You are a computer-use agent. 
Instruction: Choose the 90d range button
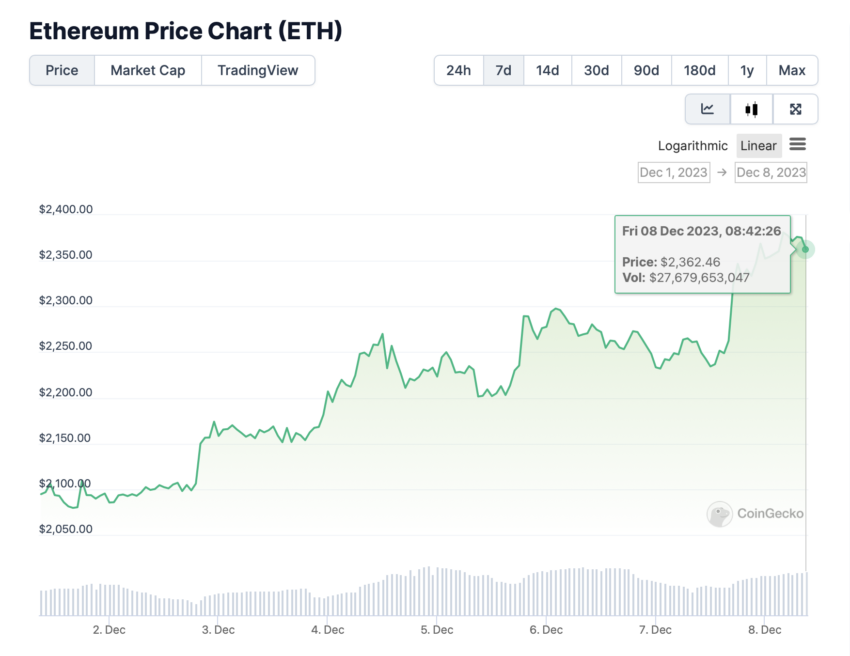click(646, 70)
